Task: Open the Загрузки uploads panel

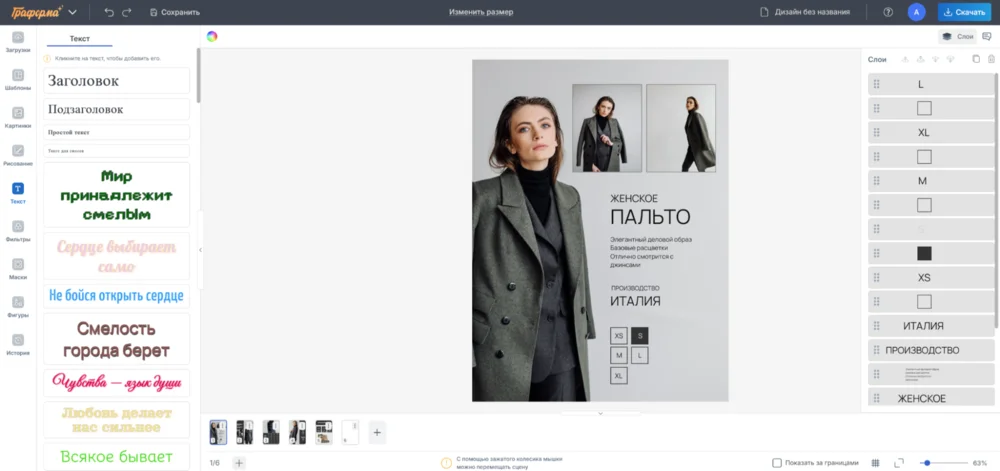Action: 18,41
